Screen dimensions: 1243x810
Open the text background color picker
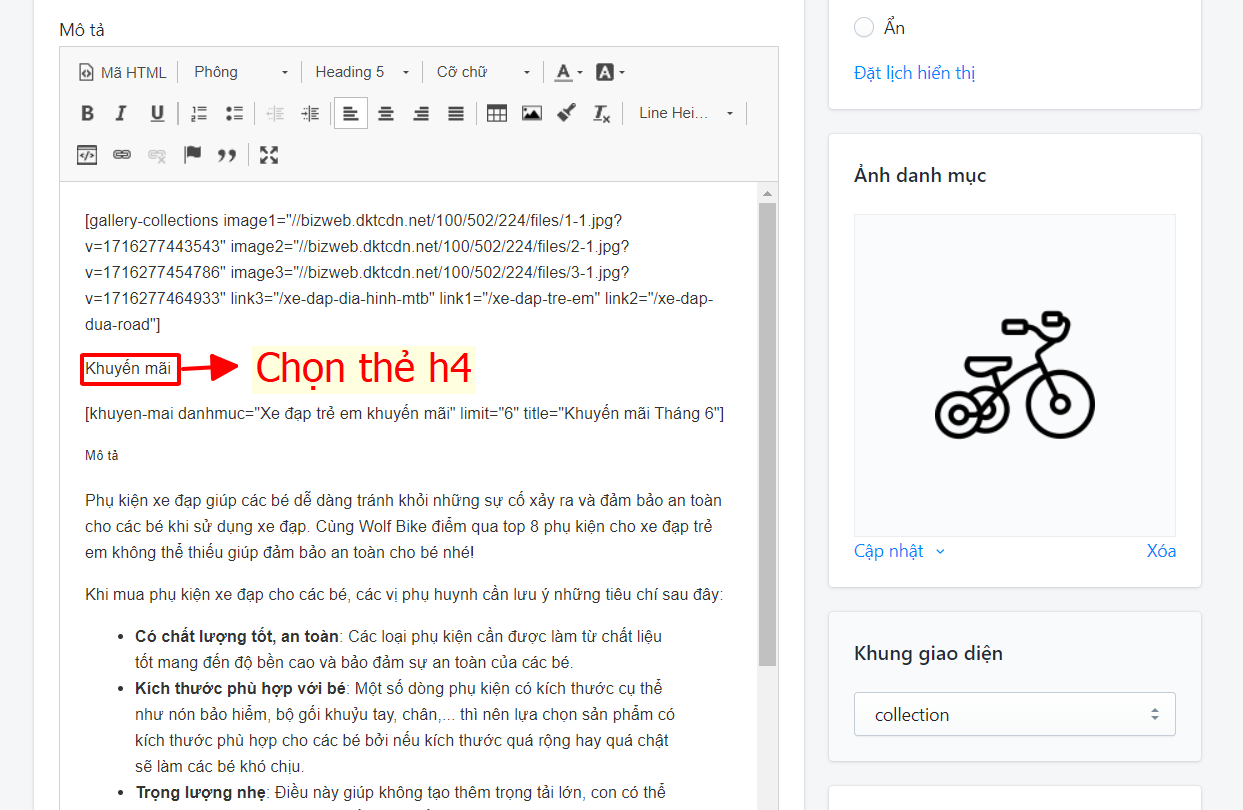coord(610,72)
